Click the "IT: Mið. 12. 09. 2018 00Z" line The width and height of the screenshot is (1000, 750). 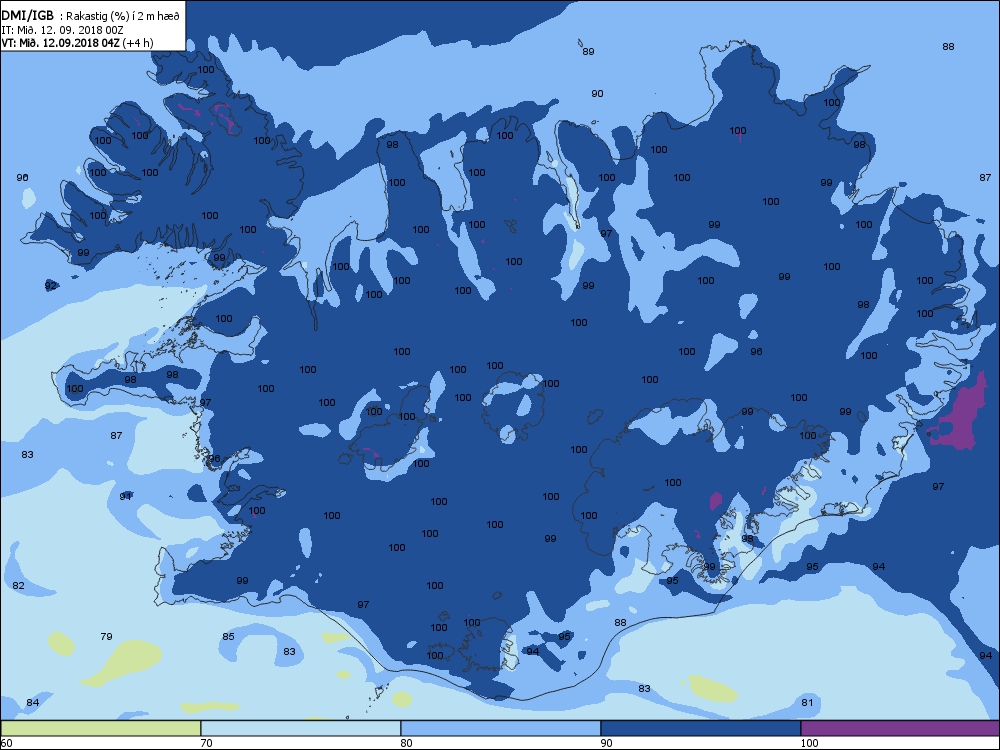[x=62, y=30]
